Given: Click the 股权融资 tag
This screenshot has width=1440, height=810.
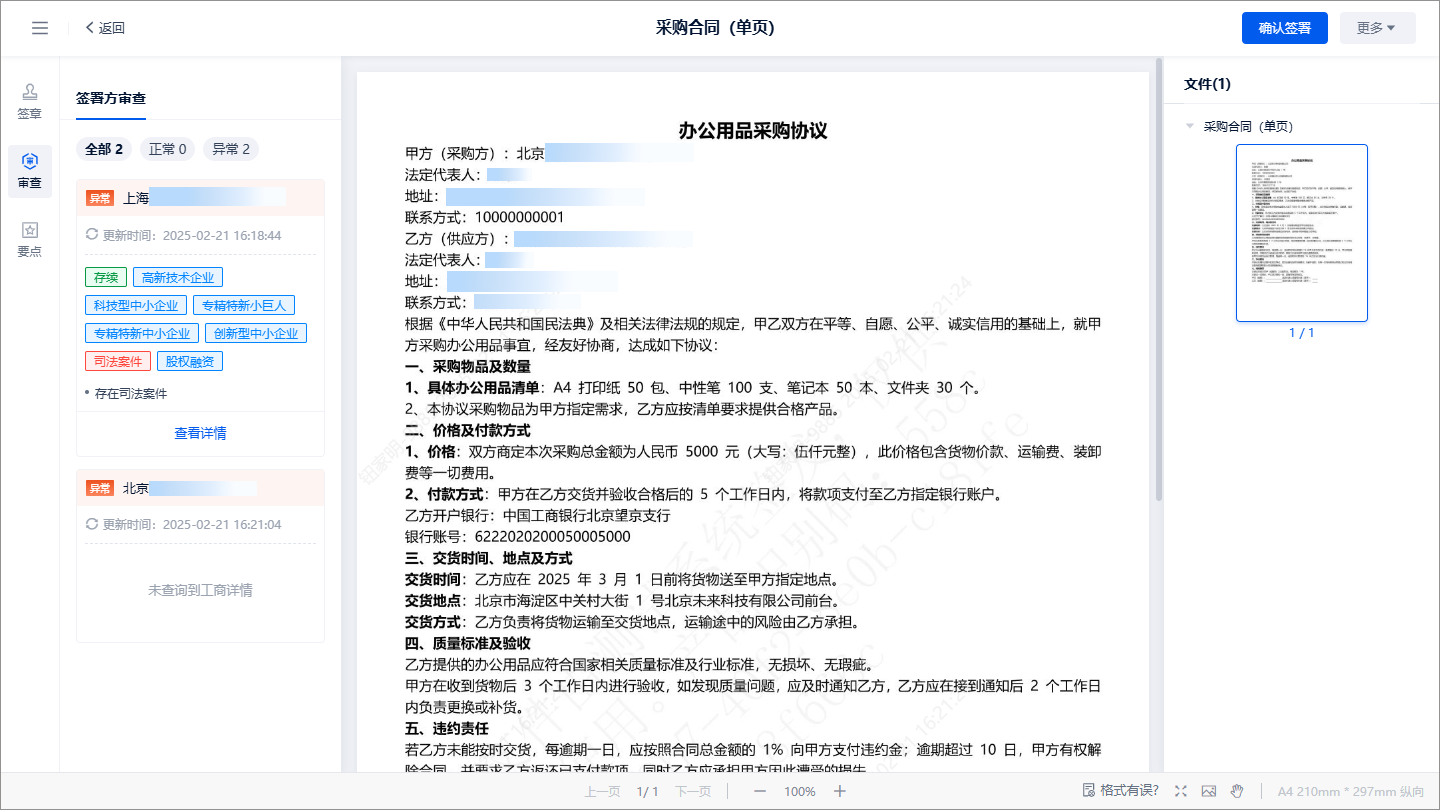Looking at the screenshot, I should (190, 361).
